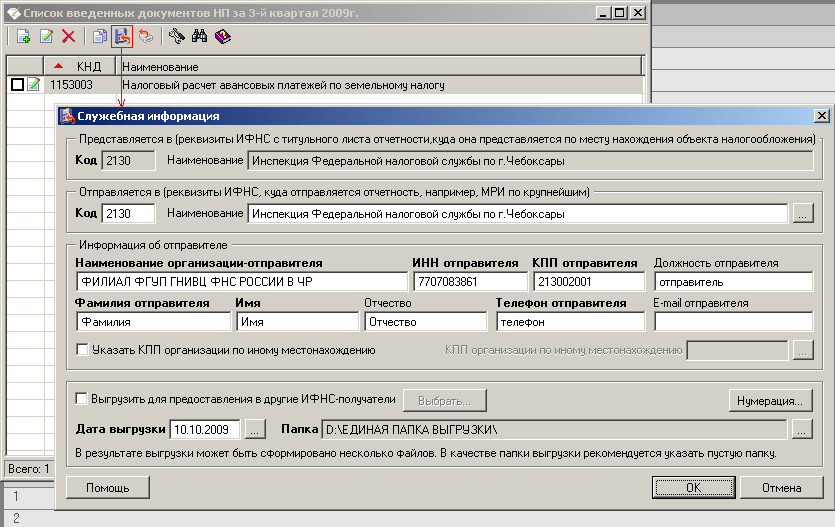Click the Имя field
Image resolution: width=835 pixels, height=527 pixels.
(x=298, y=322)
